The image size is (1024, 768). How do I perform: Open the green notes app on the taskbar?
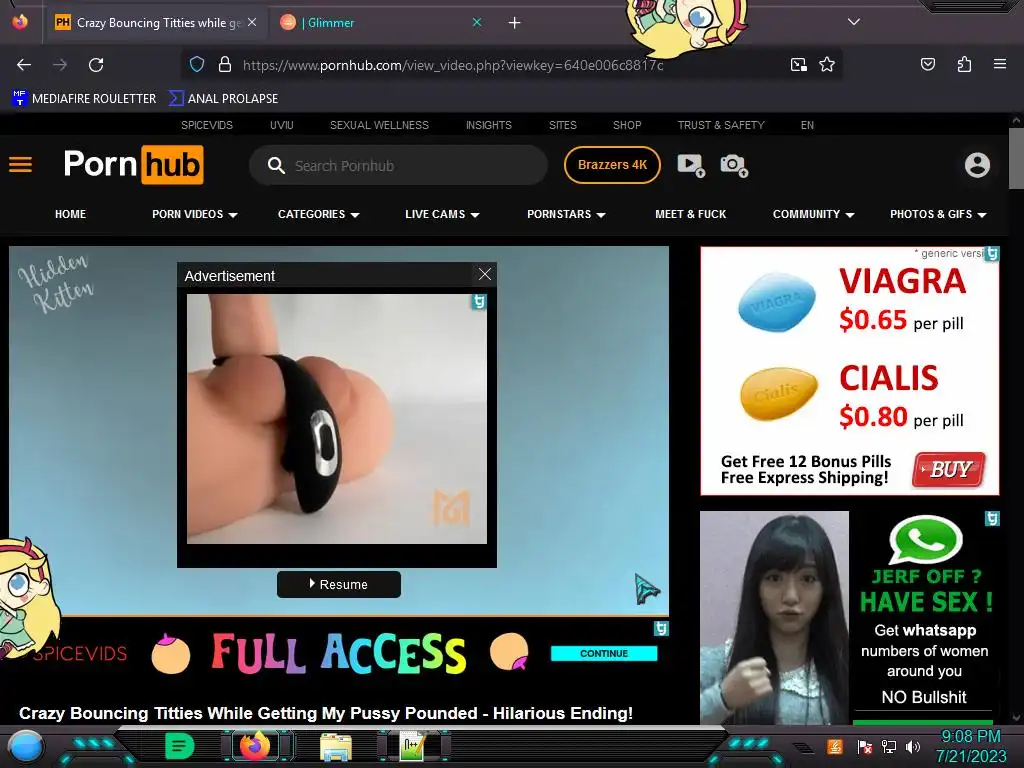(x=180, y=746)
